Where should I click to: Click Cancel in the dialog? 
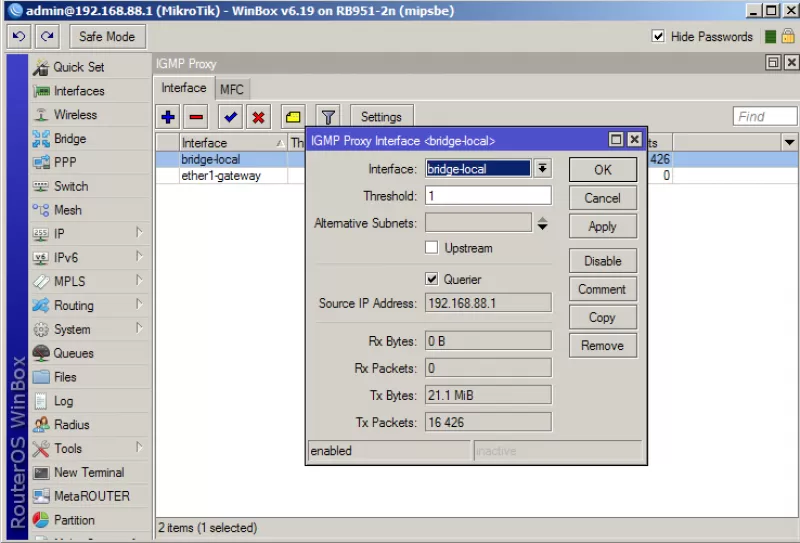pyautogui.click(x=603, y=198)
